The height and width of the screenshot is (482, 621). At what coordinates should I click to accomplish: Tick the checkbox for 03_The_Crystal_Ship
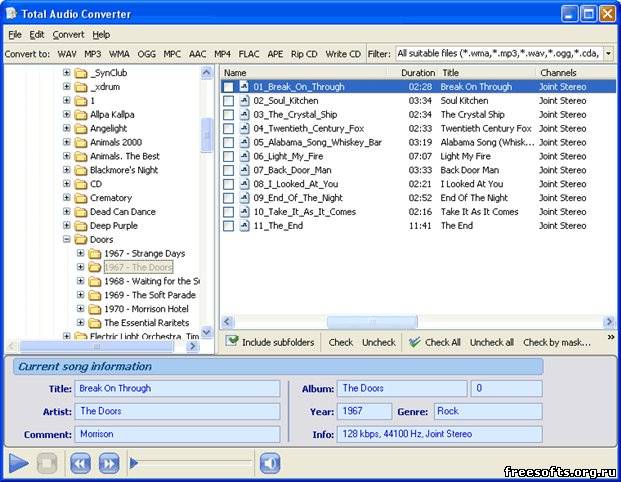tap(229, 114)
